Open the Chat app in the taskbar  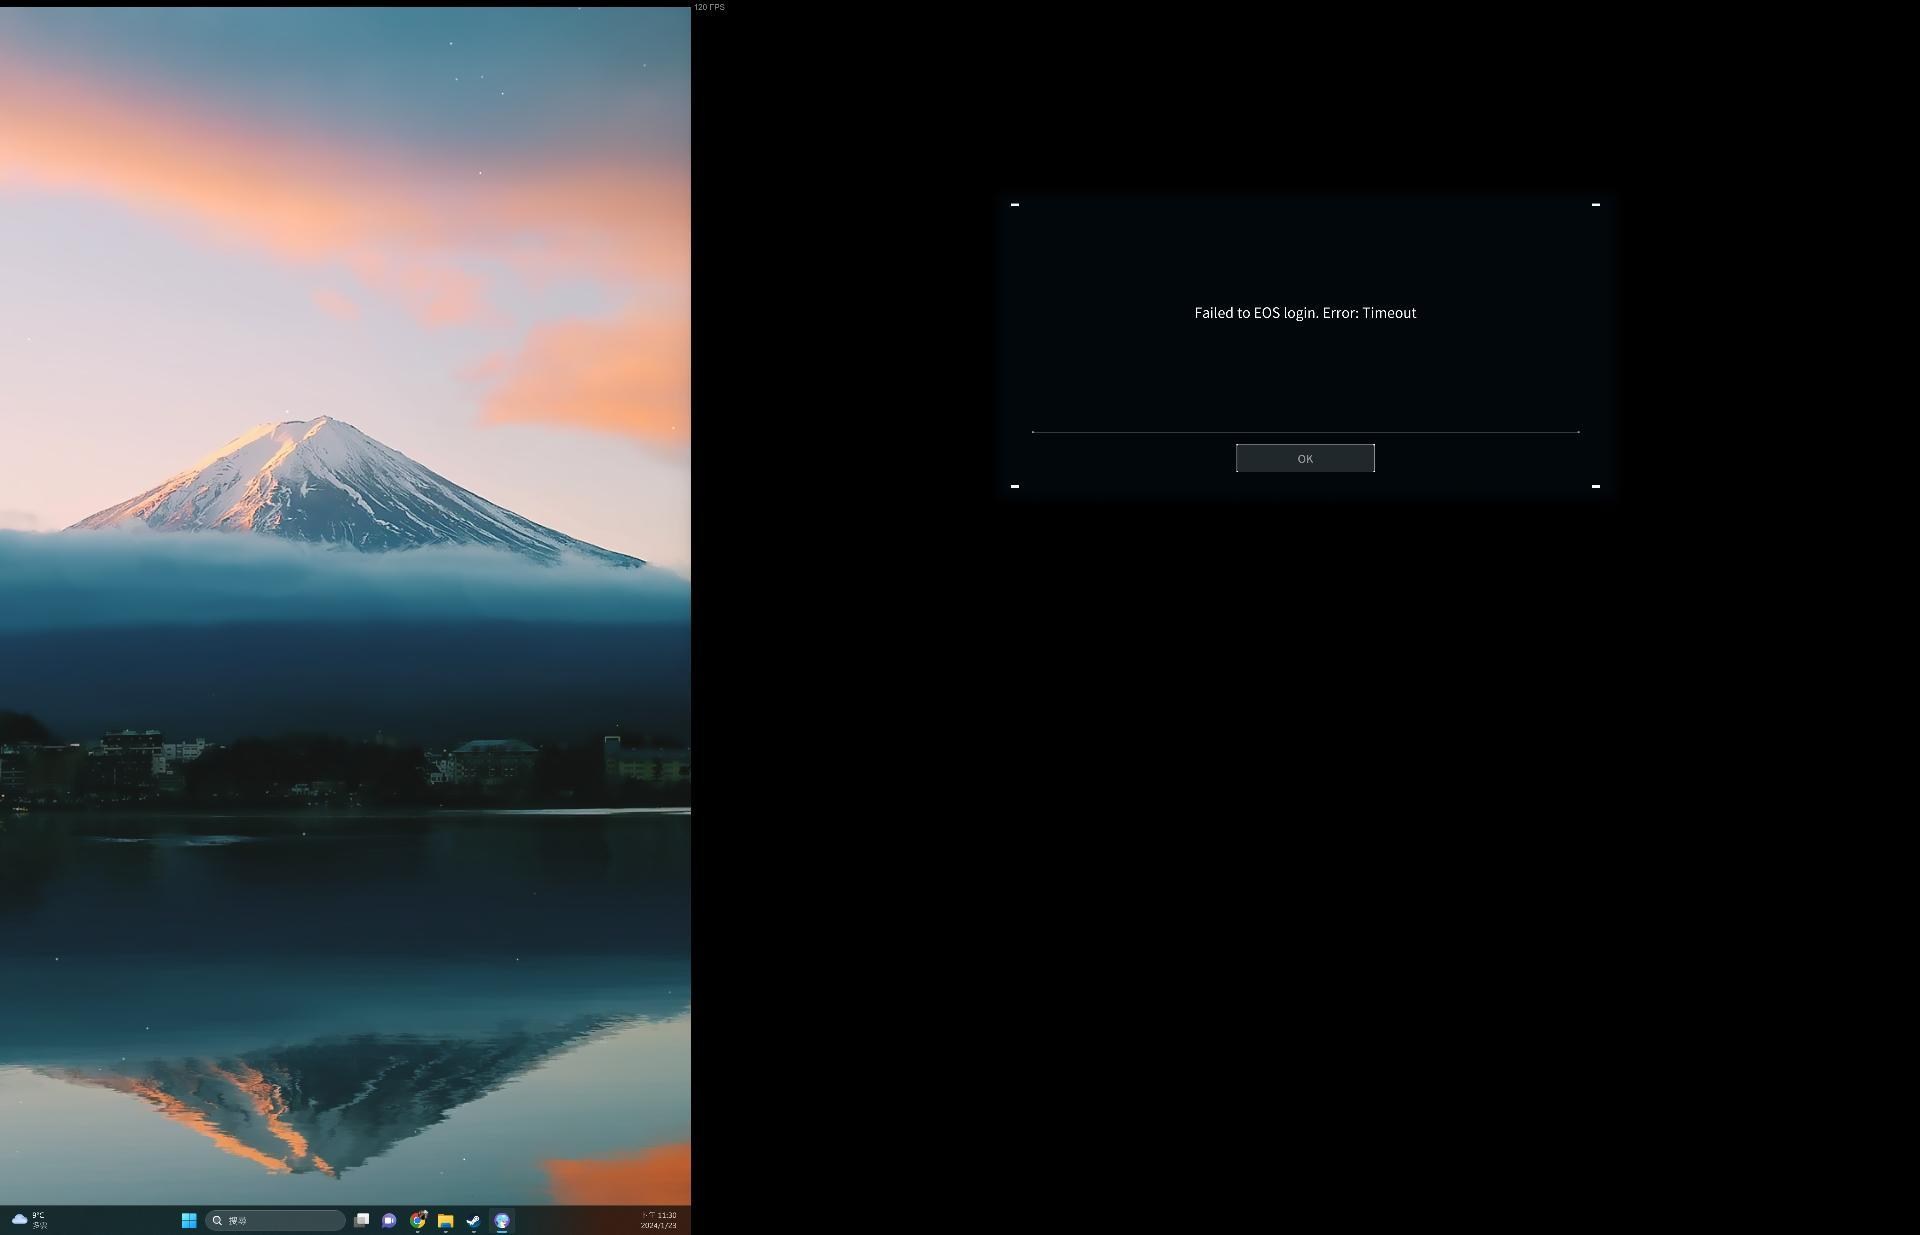[x=389, y=1220]
